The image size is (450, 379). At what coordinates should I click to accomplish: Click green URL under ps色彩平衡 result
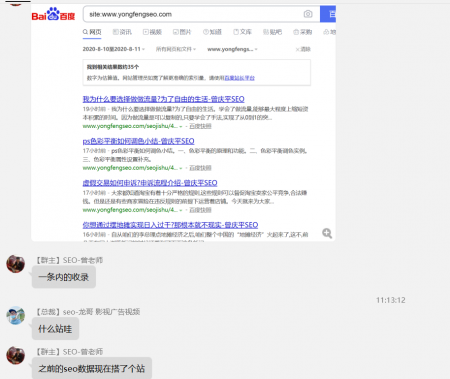pyautogui.click(x=130, y=168)
